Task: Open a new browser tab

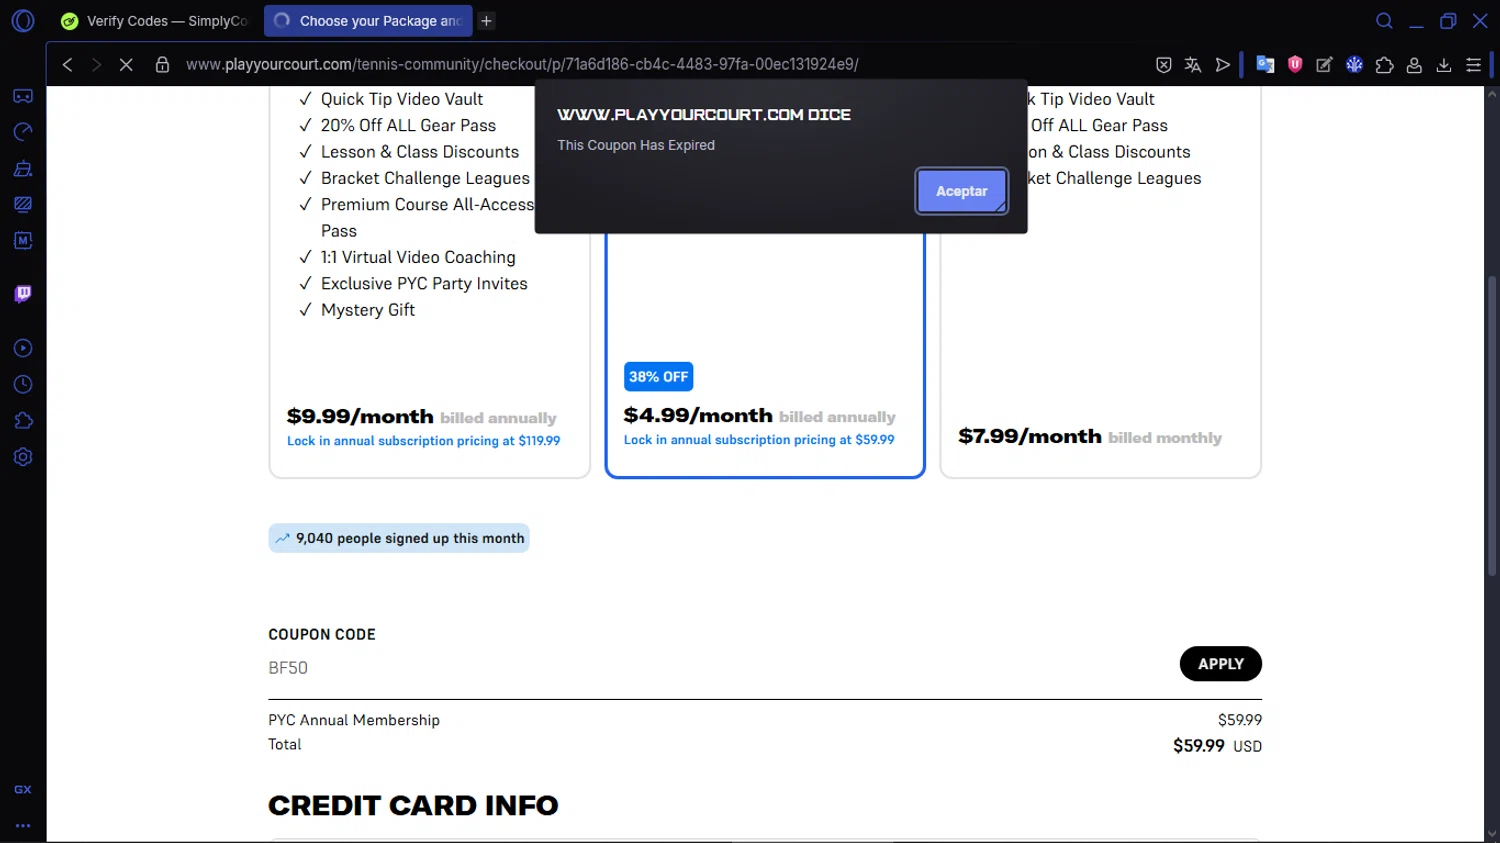Action: coord(486,21)
